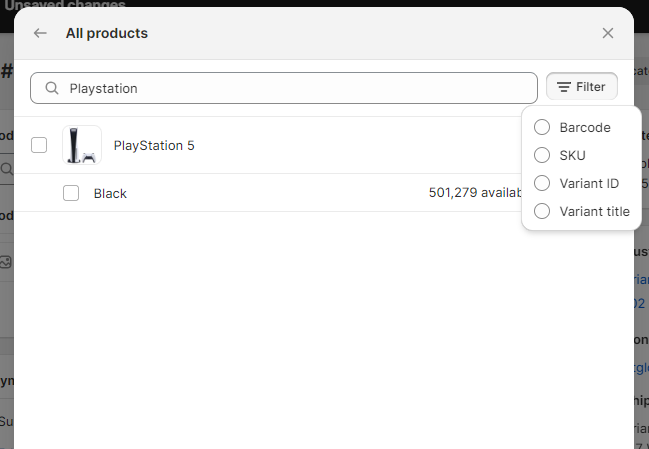
Task: Click the 501,279 available text
Action: point(475,192)
